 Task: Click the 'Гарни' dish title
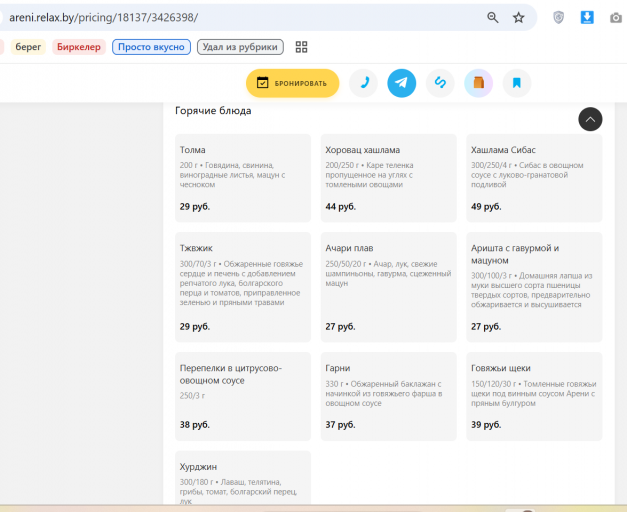coord(337,368)
